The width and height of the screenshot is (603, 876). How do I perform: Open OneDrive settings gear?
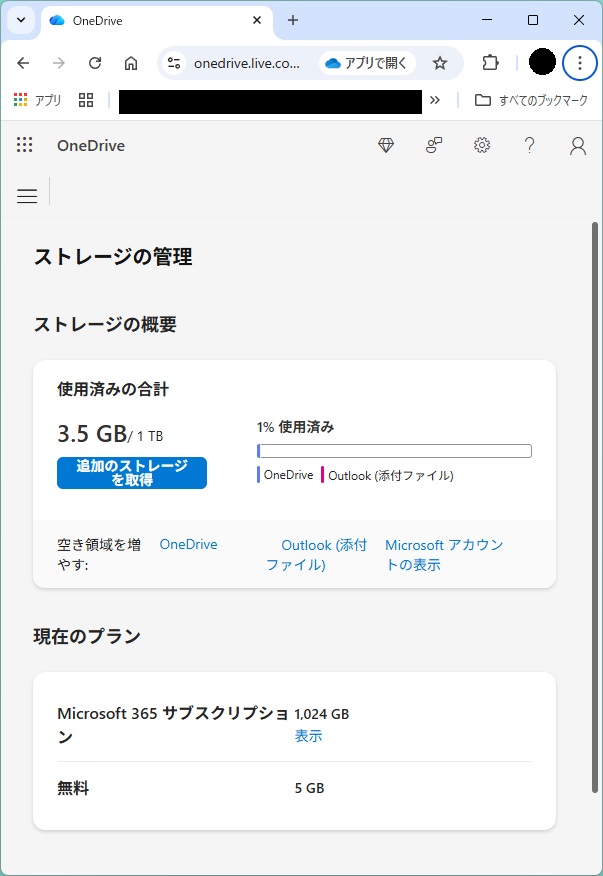482,145
